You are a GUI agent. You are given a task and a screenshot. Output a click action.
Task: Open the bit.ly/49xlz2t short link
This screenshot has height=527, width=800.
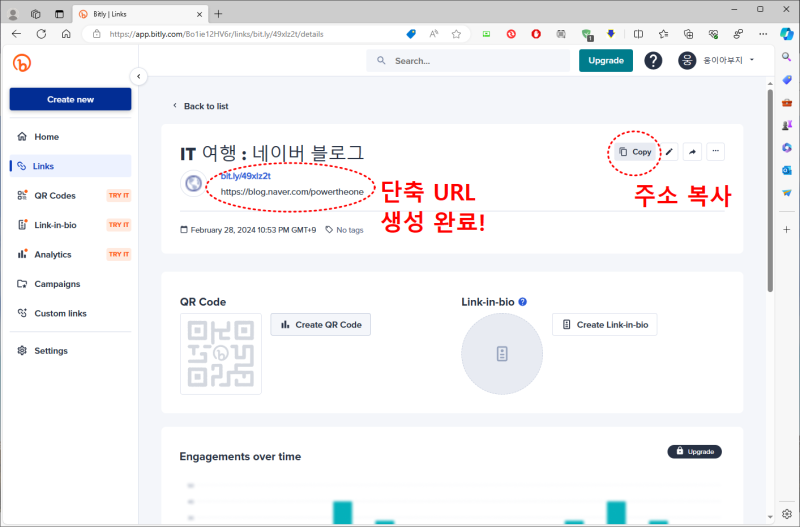click(245, 176)
